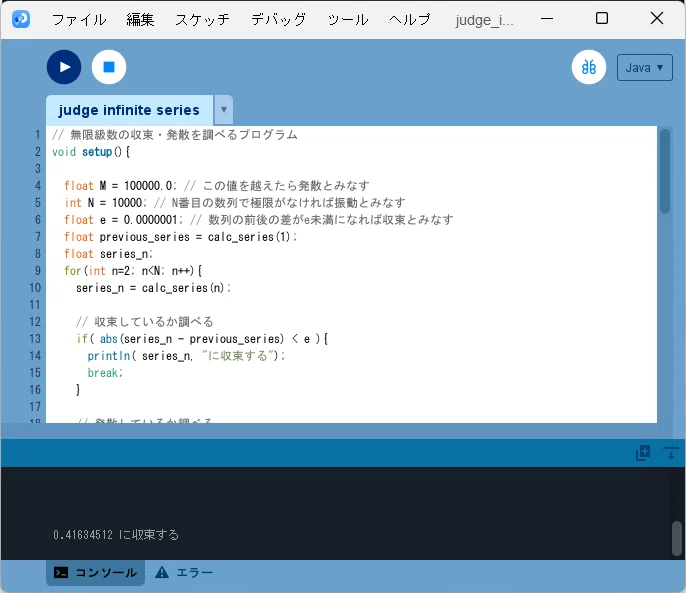Open the ツール menu

[348, 19]
